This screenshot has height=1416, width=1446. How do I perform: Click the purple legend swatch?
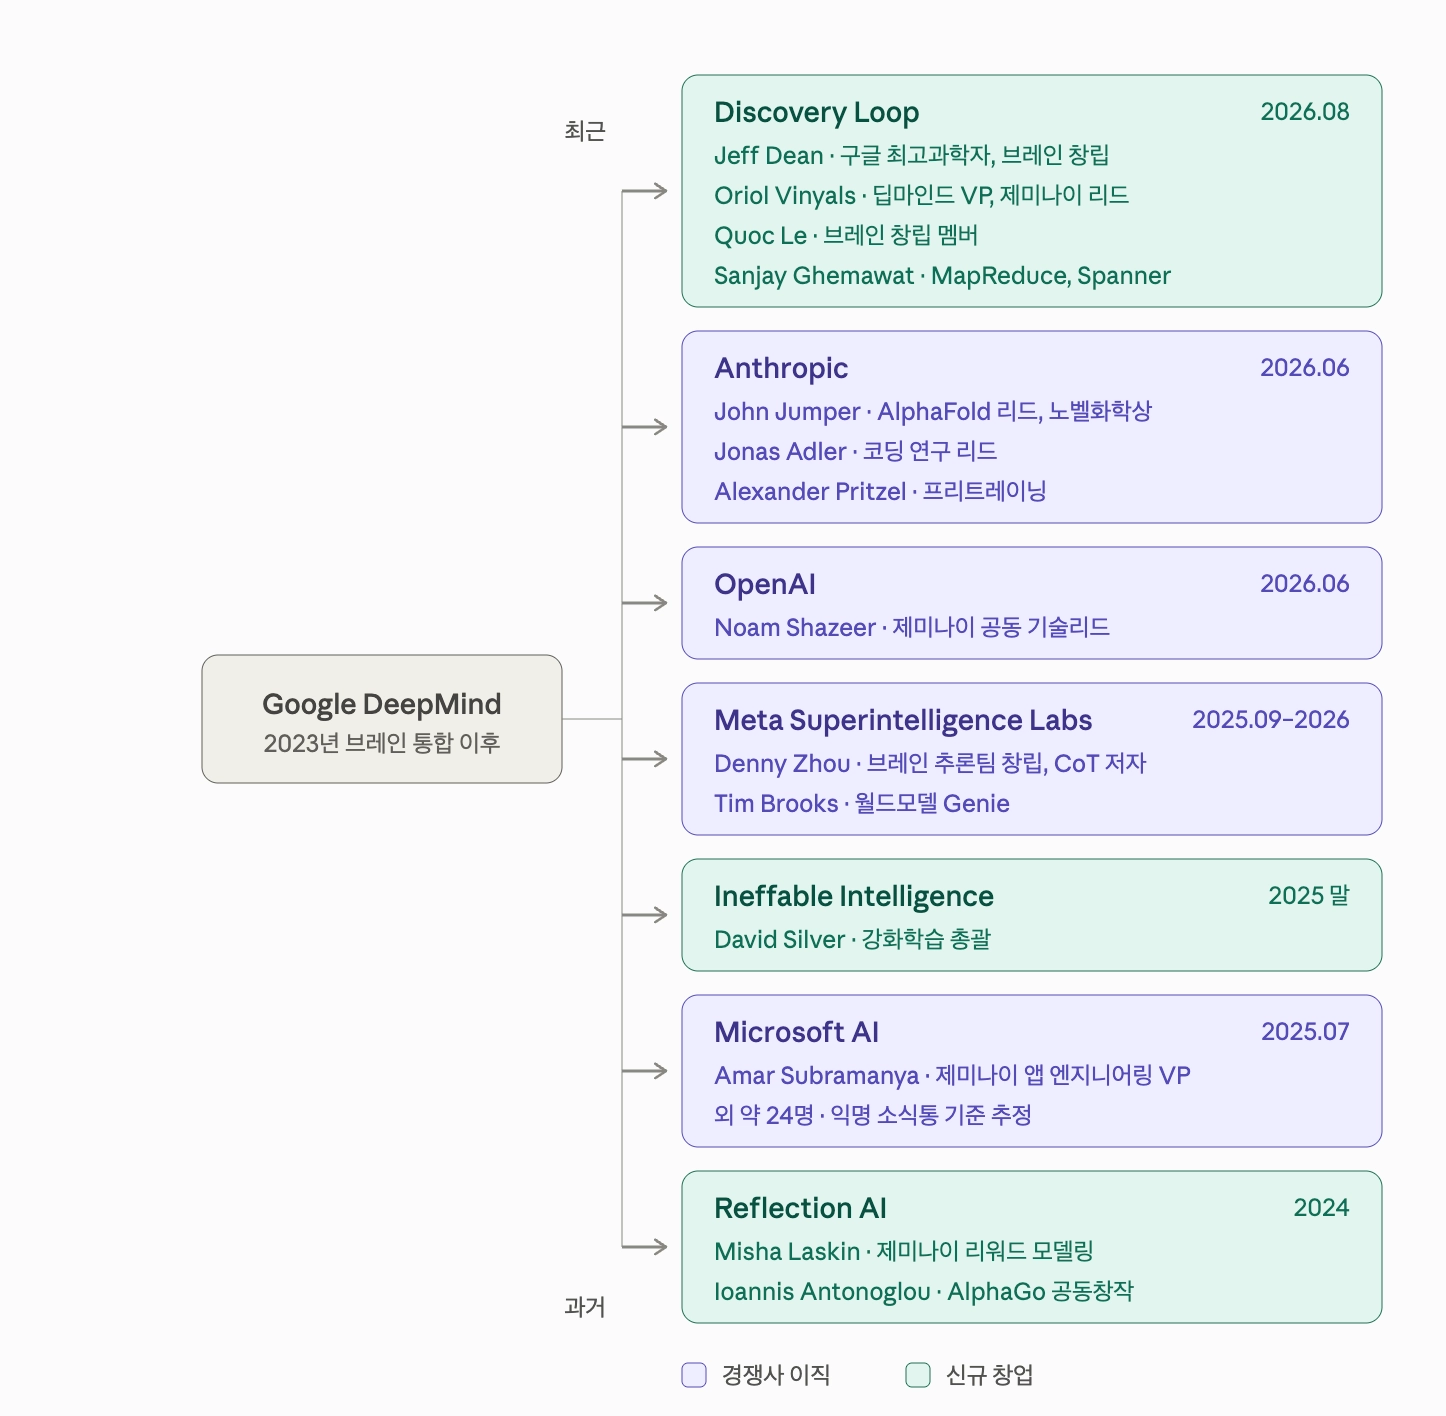point(694,1375)
